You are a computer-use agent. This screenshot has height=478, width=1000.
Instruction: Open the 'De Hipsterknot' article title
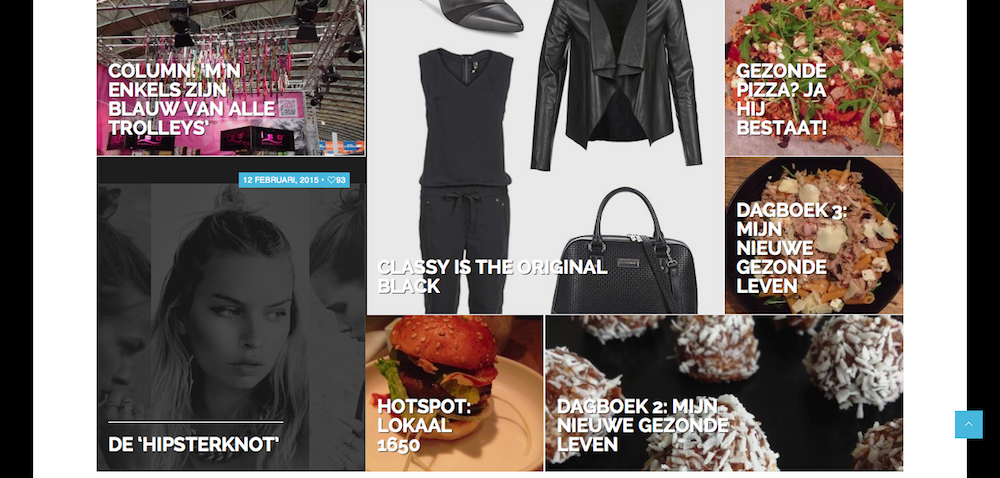(194, 444)
